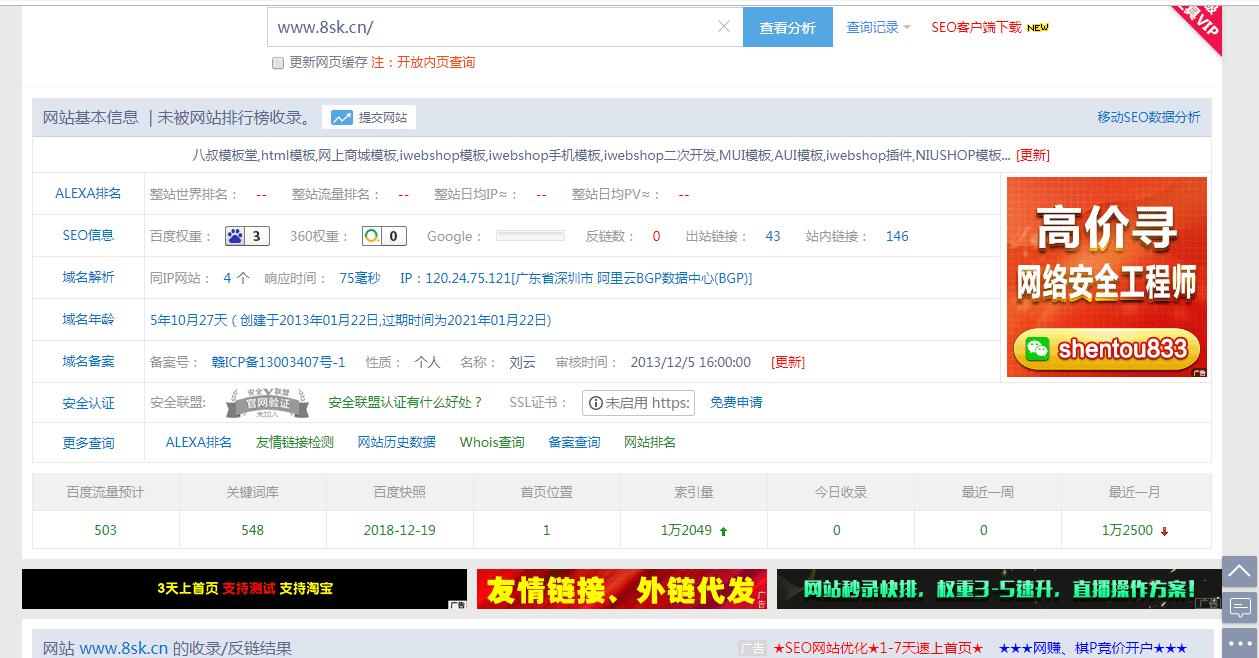Viewport: 1259px width, 658px height.
Task: Click the red 更新 link in 域名备案 row
Action: pyautogui.click(x=788, y=362)
